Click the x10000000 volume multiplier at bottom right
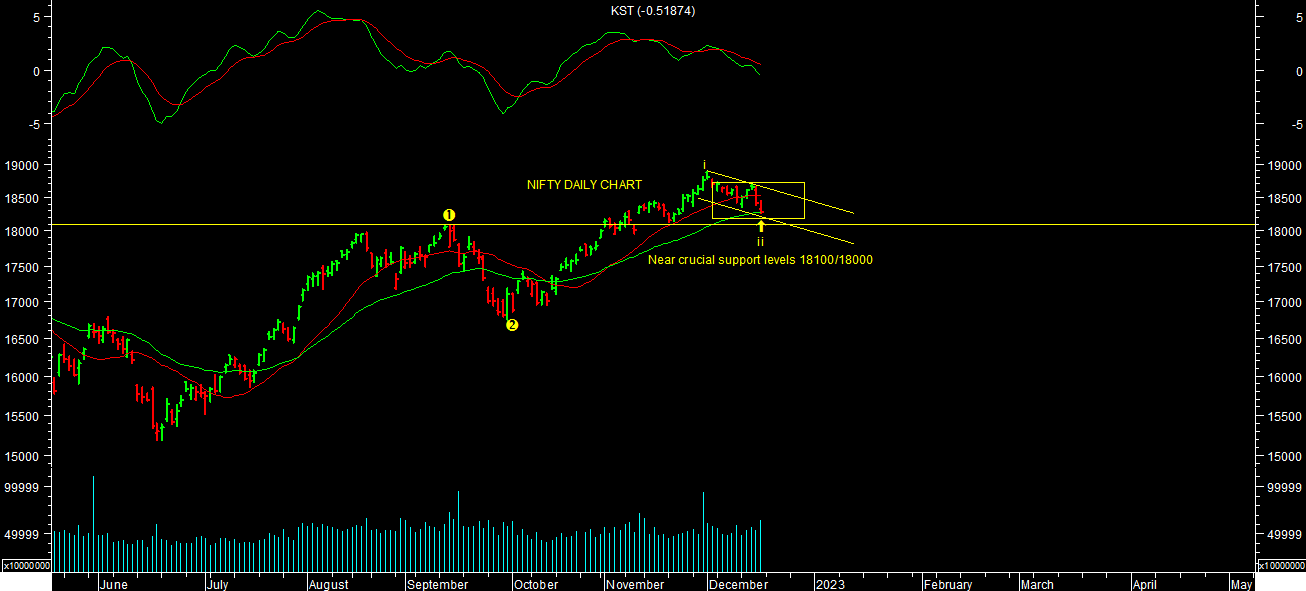This screenshot has width=1306, height=591. coord(1279,565)
